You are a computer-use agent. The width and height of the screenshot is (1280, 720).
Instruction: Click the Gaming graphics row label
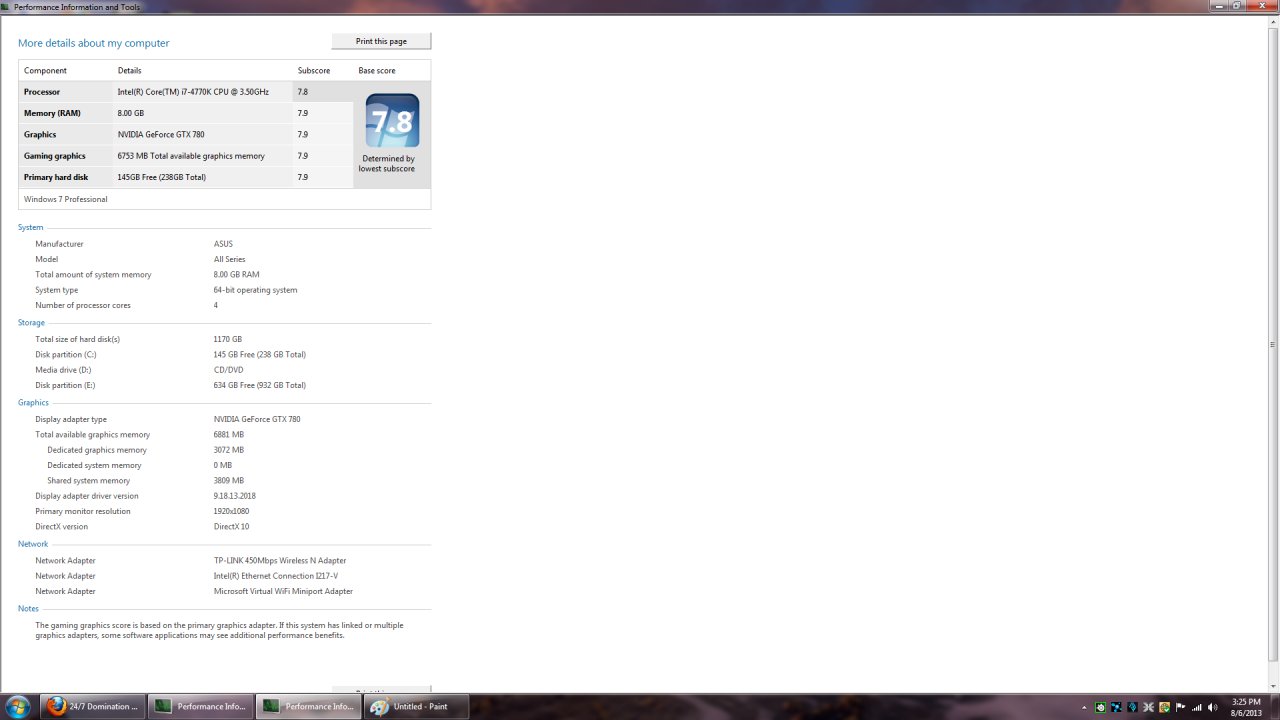pyautogui.click(x=55, y=156)
